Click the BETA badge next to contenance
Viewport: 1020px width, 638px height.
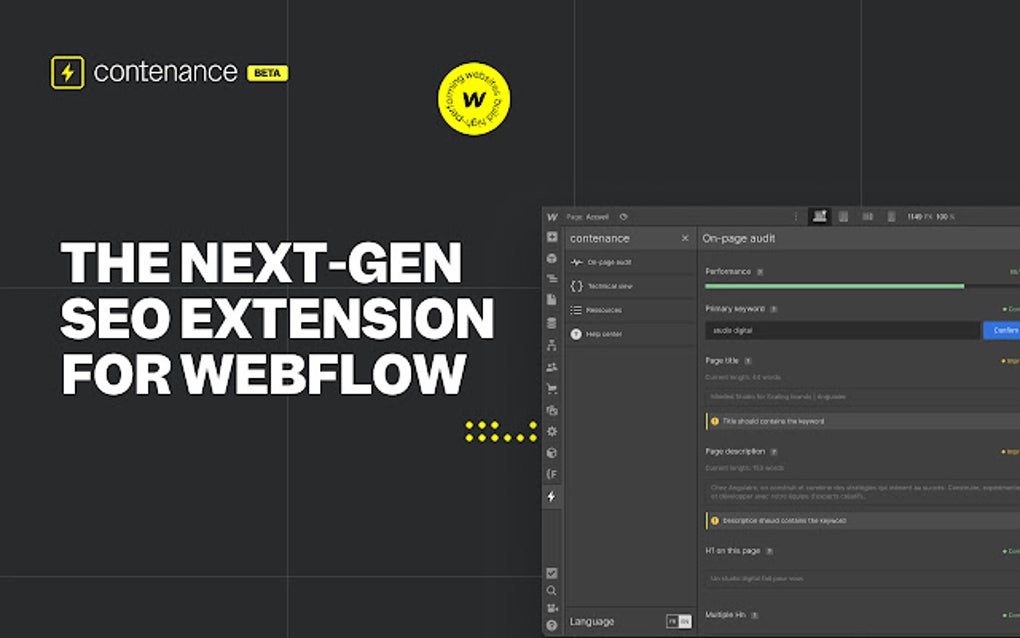pyautogui.click(x=267, y=73)
